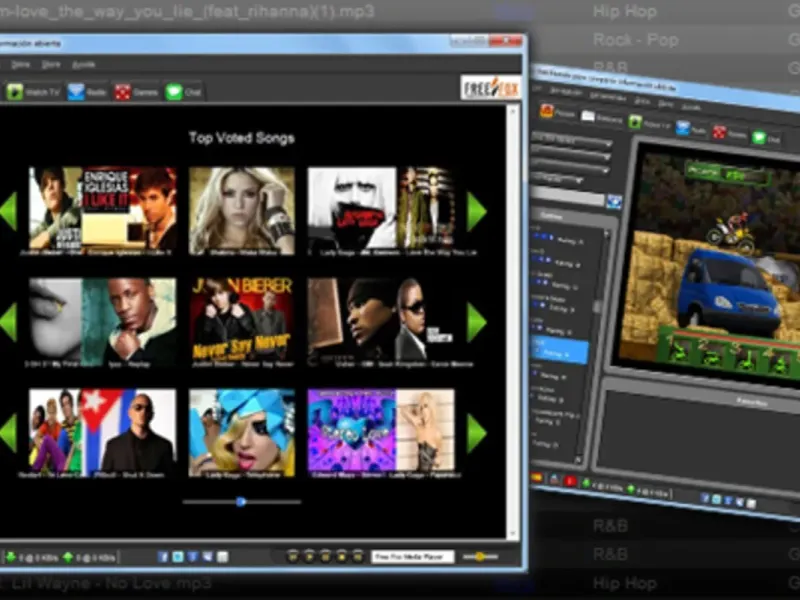Click the orange first toolbar icon in back window
The width and height of the screenshot is (800, 600).
(x=547, y=111)
